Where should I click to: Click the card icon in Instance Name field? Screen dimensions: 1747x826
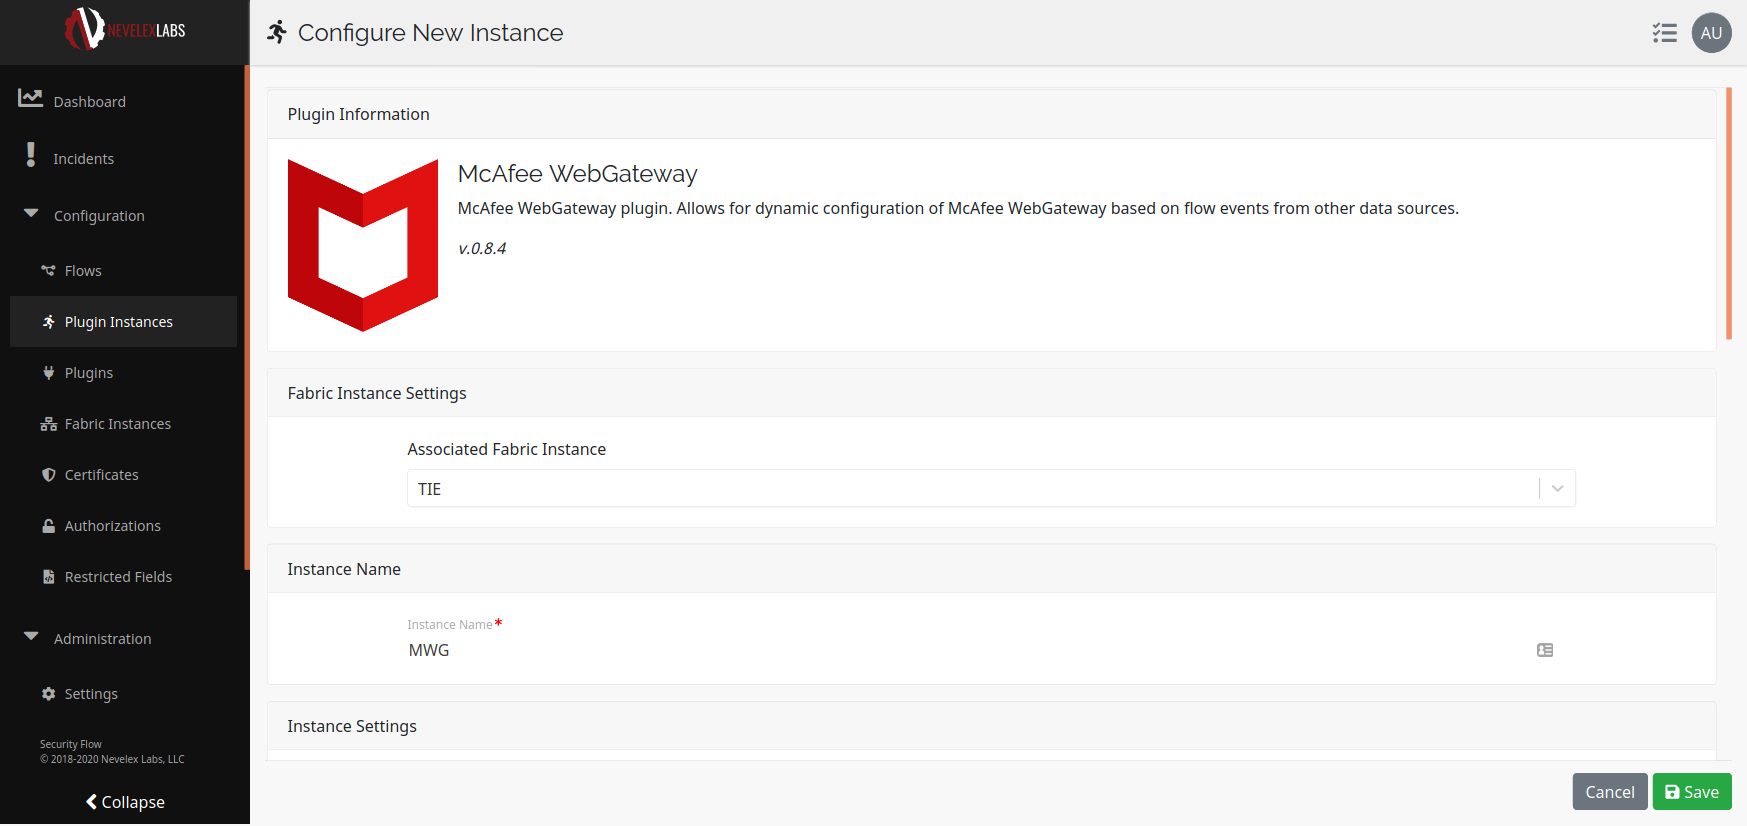[x=1545, y=650]
